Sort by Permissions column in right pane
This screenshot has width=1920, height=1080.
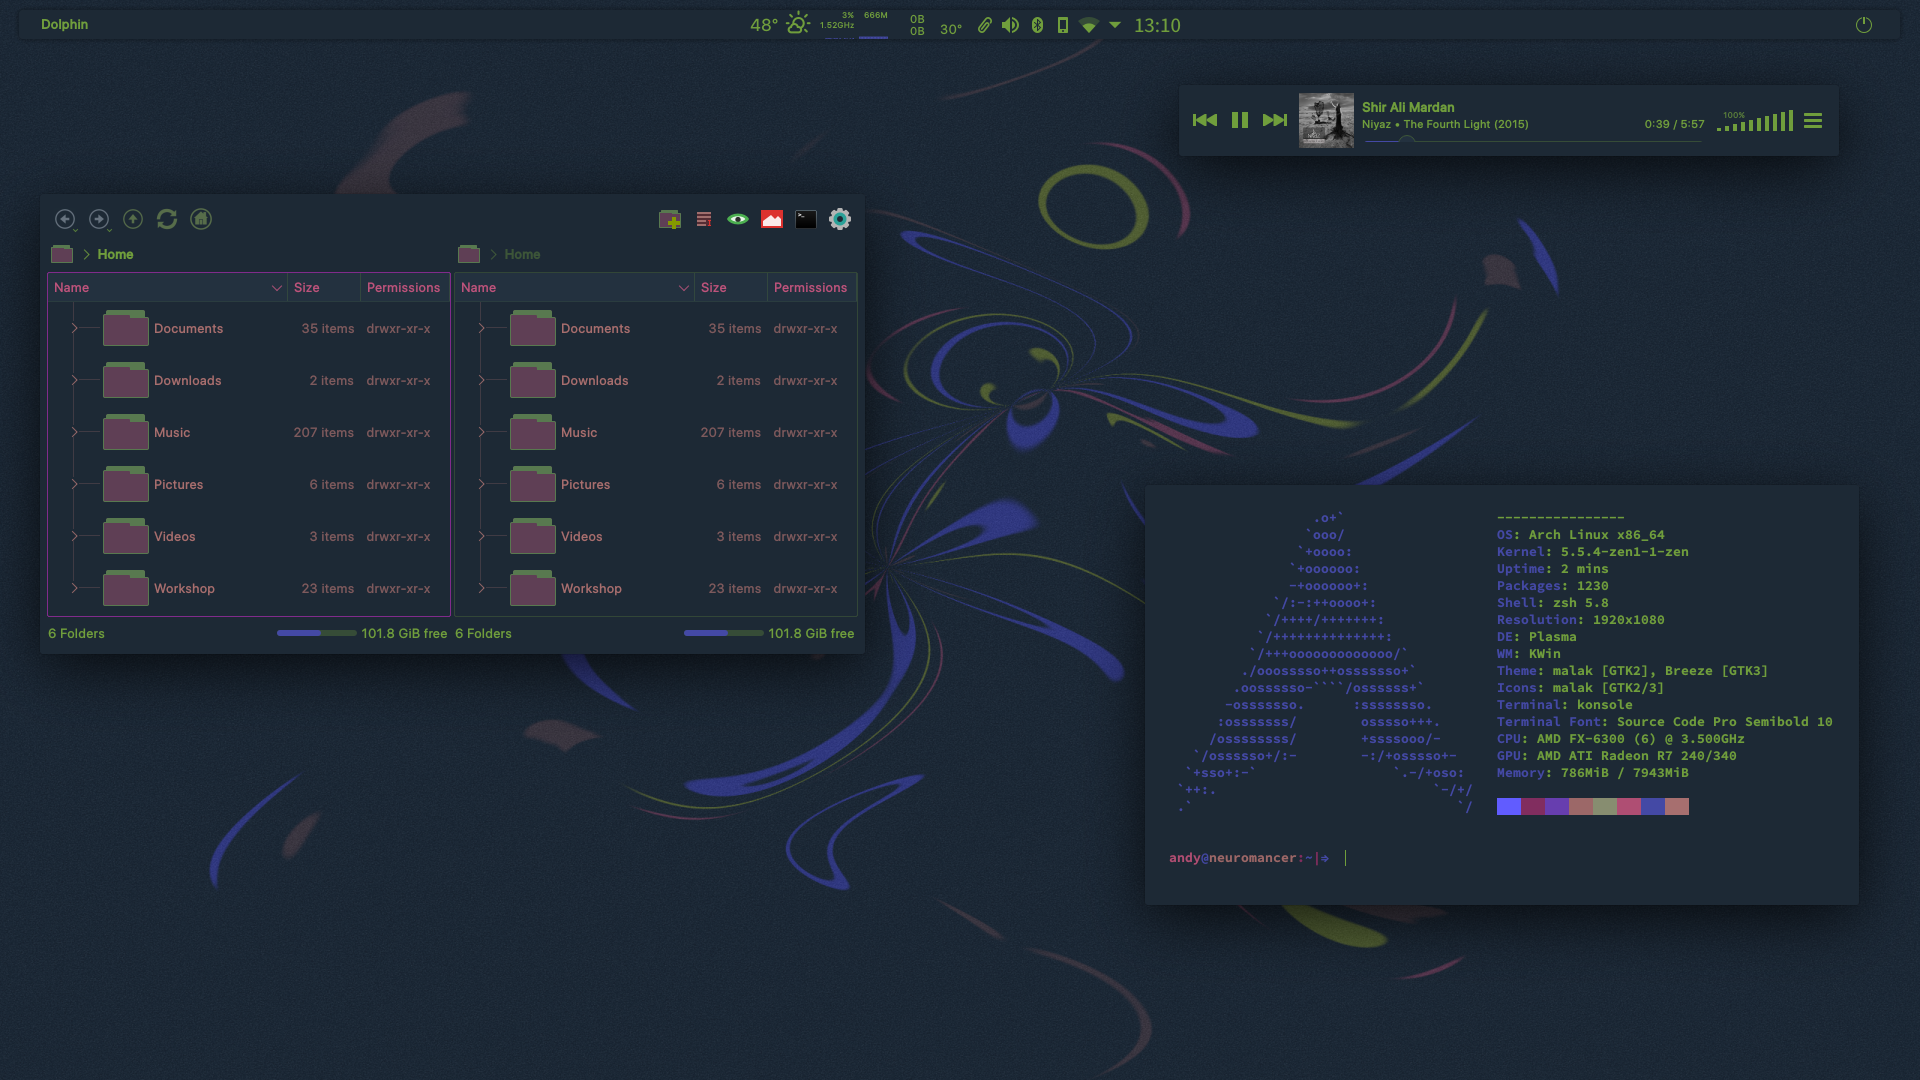[810, 287]
